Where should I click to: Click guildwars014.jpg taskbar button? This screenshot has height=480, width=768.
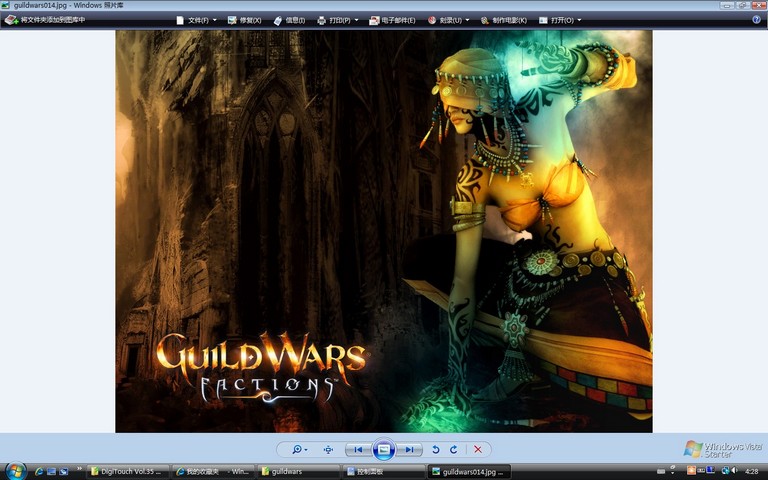click(x=470, y=471)
